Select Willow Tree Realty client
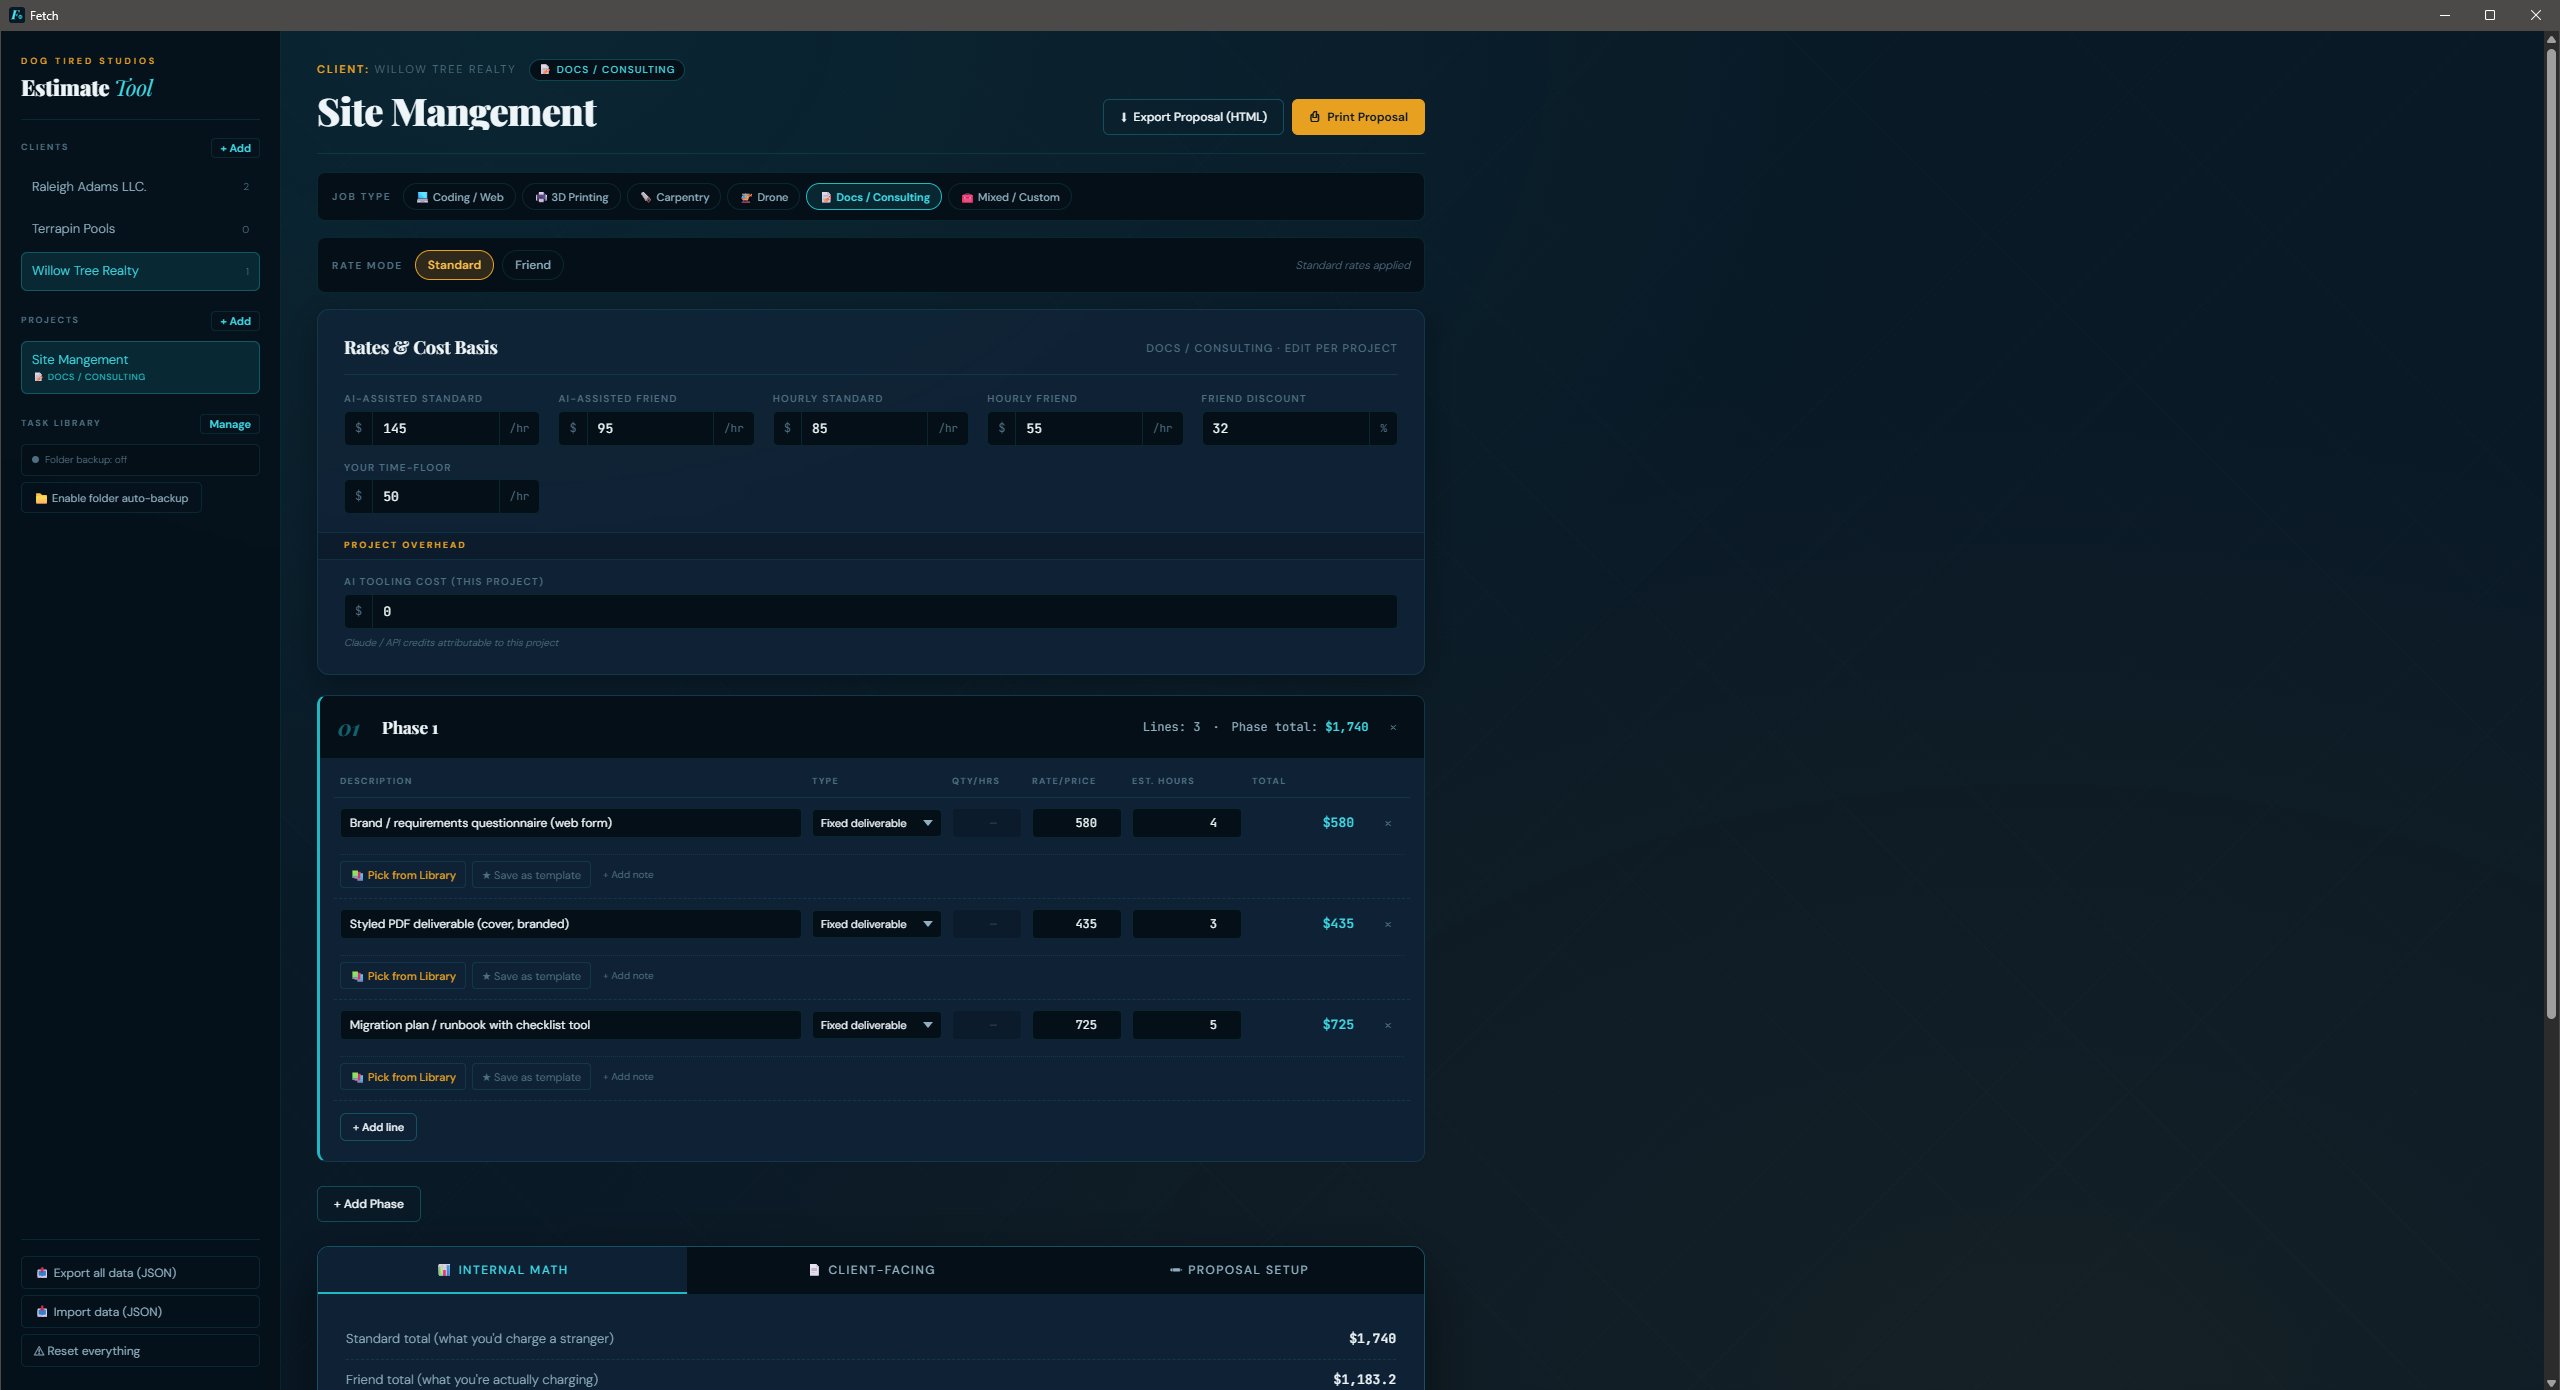Image resolution: width=2560 pixels, height=1390 pixels. [140, 271]
